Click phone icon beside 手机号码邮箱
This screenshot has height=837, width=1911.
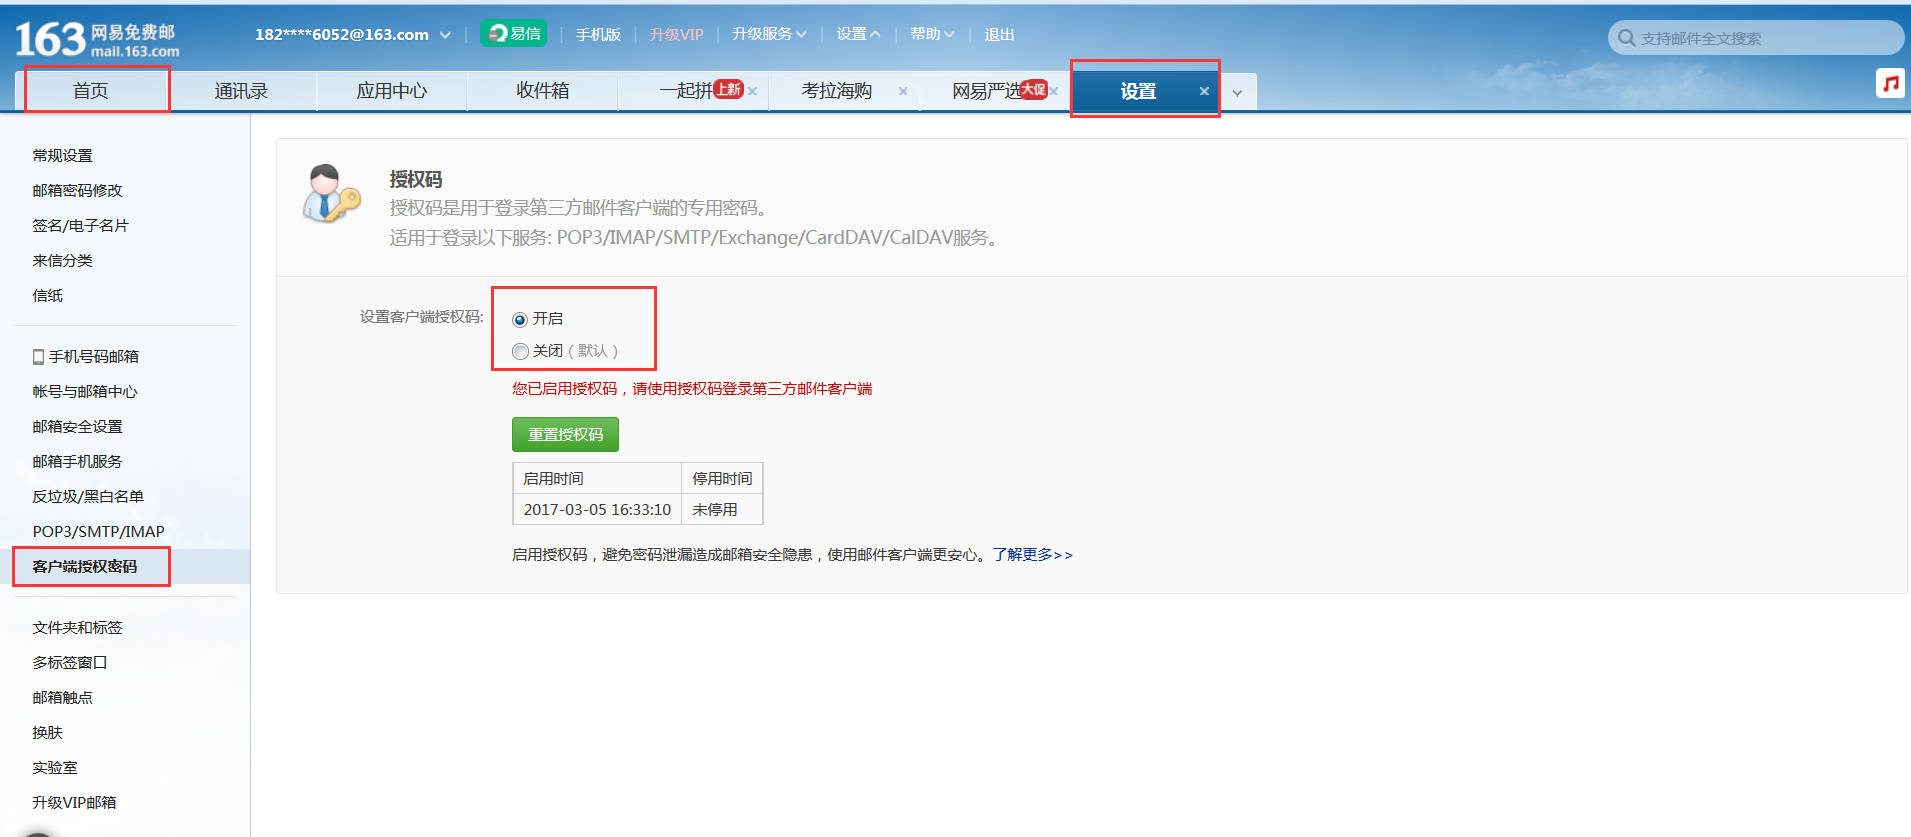38,357
